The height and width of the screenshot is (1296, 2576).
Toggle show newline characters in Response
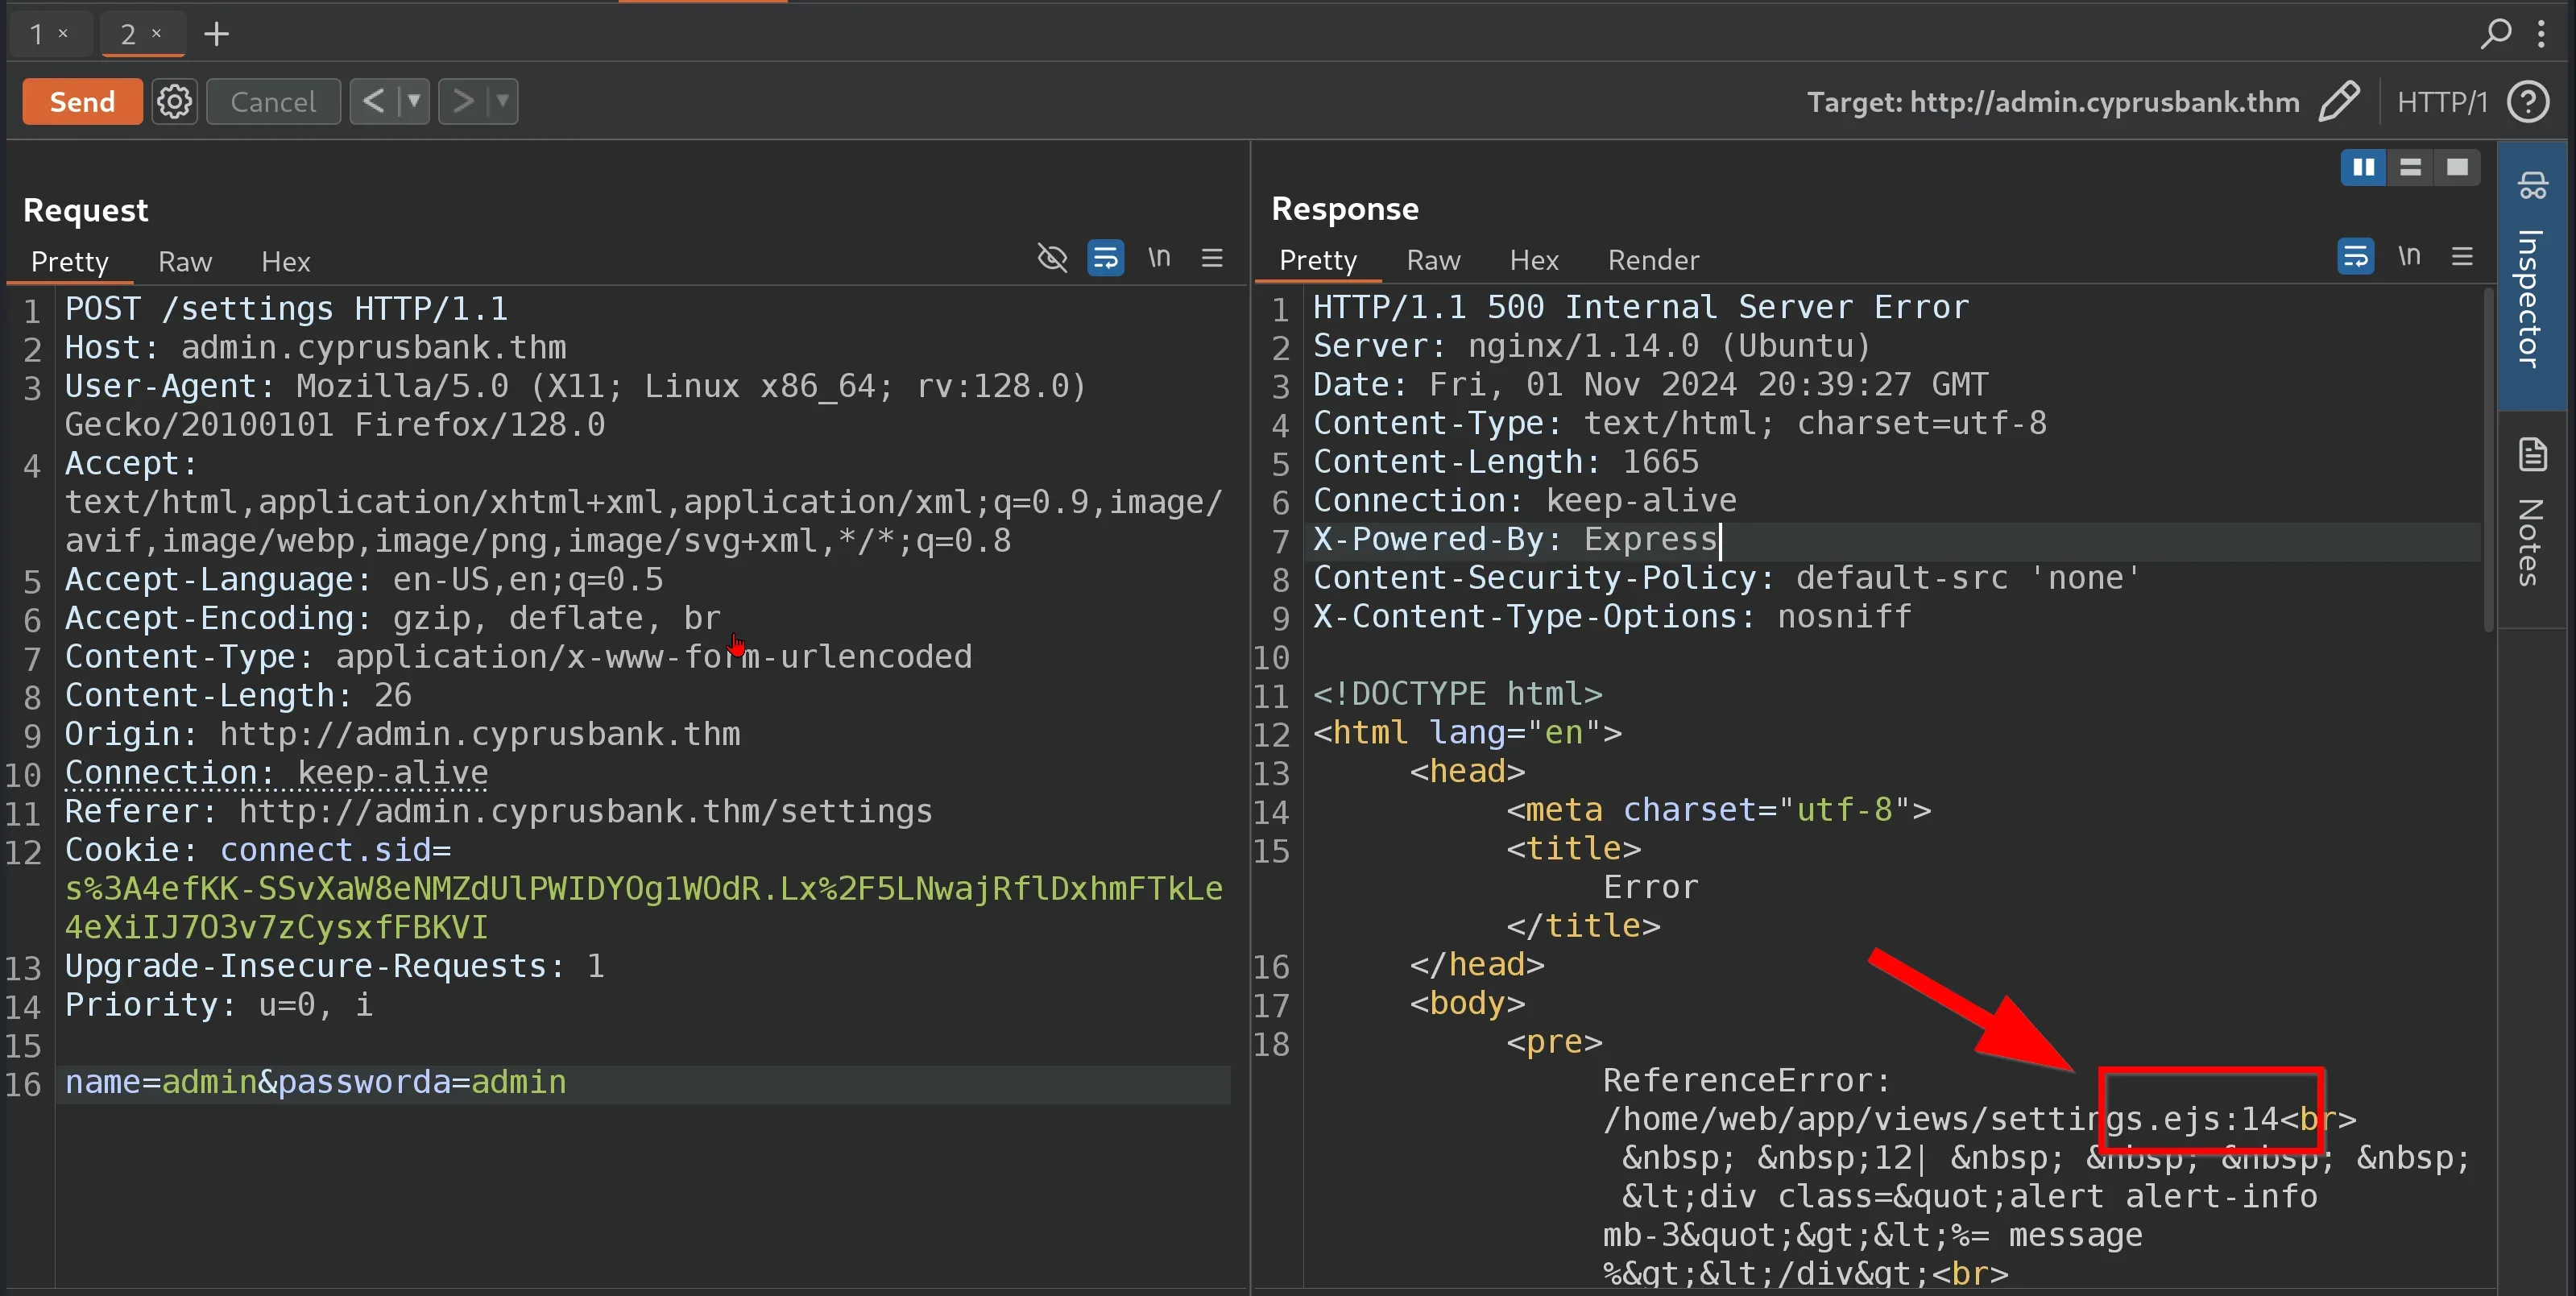(x=2409, y=256)
